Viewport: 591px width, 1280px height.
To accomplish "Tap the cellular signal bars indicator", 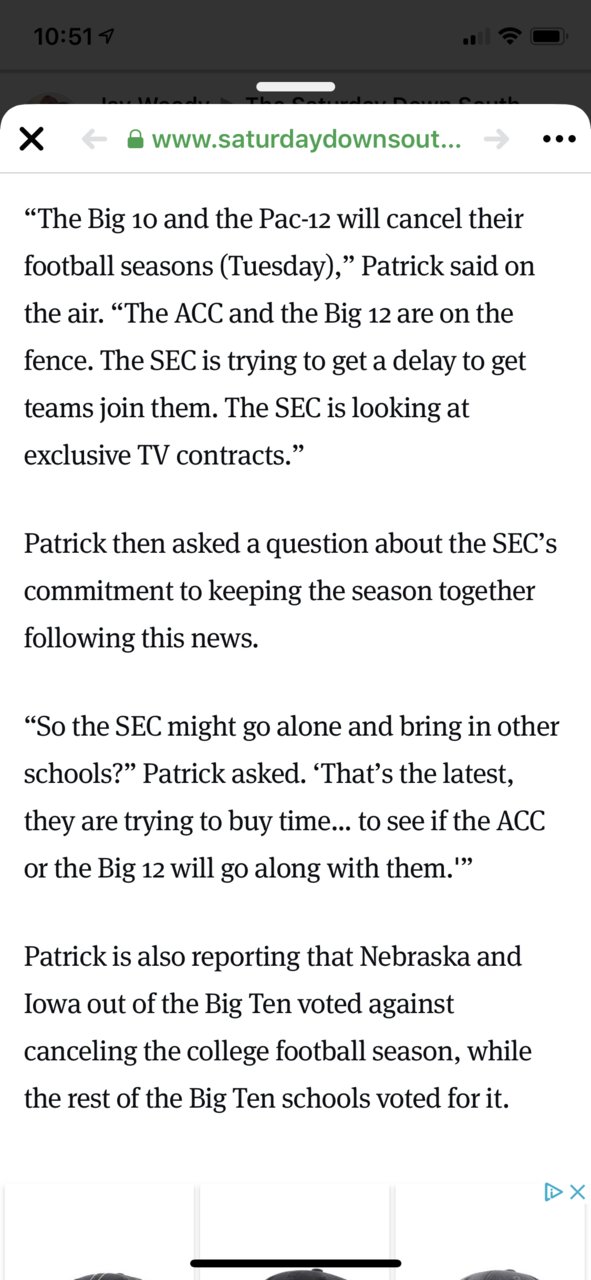I will (x=476, y=38).
